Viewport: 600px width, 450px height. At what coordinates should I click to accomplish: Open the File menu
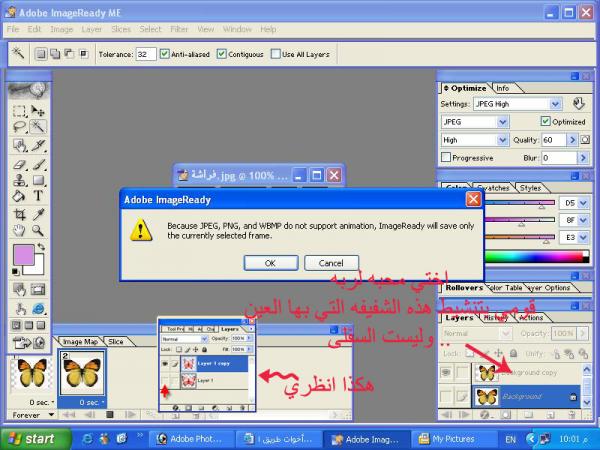point(12,29)
